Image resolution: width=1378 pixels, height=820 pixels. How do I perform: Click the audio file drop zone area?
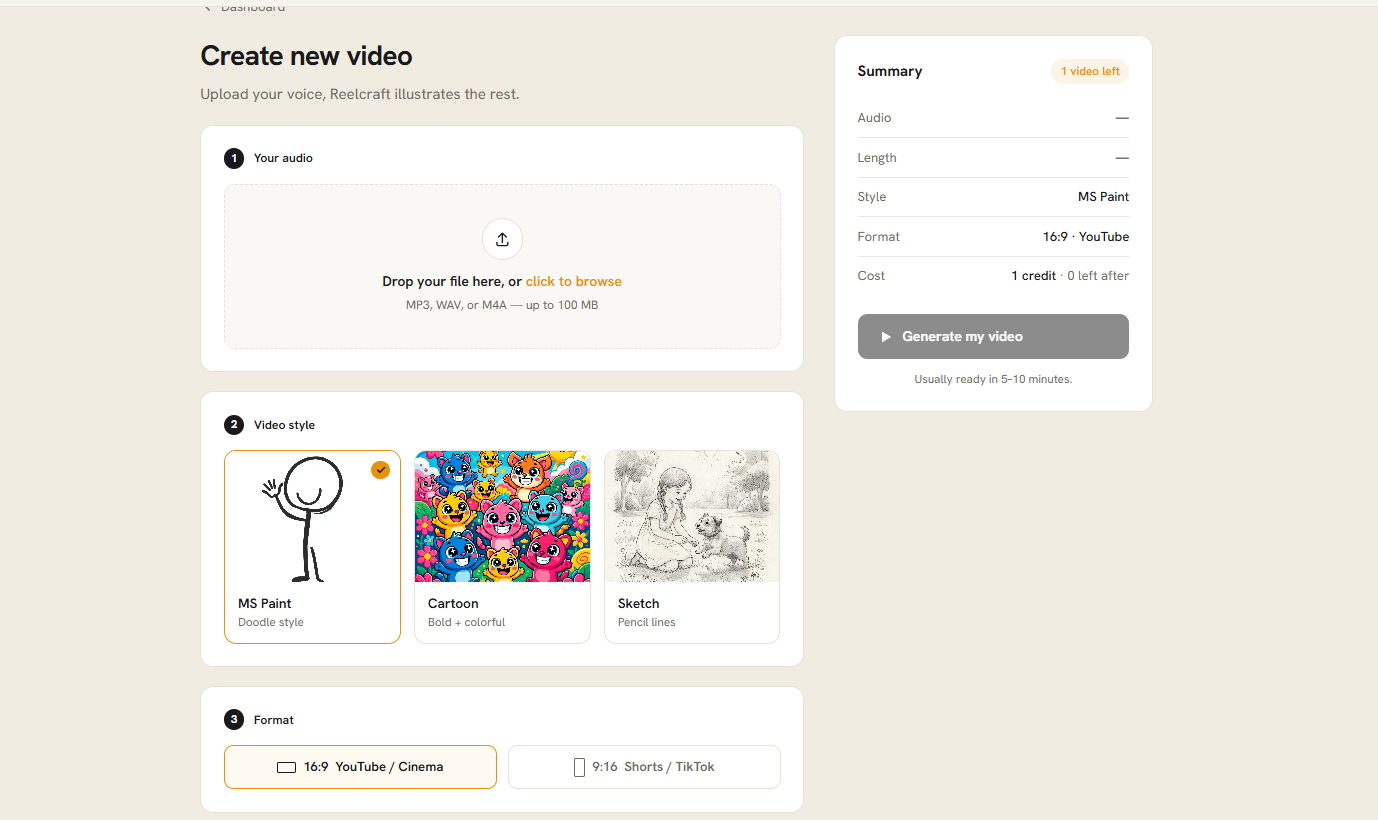[502, 266]
